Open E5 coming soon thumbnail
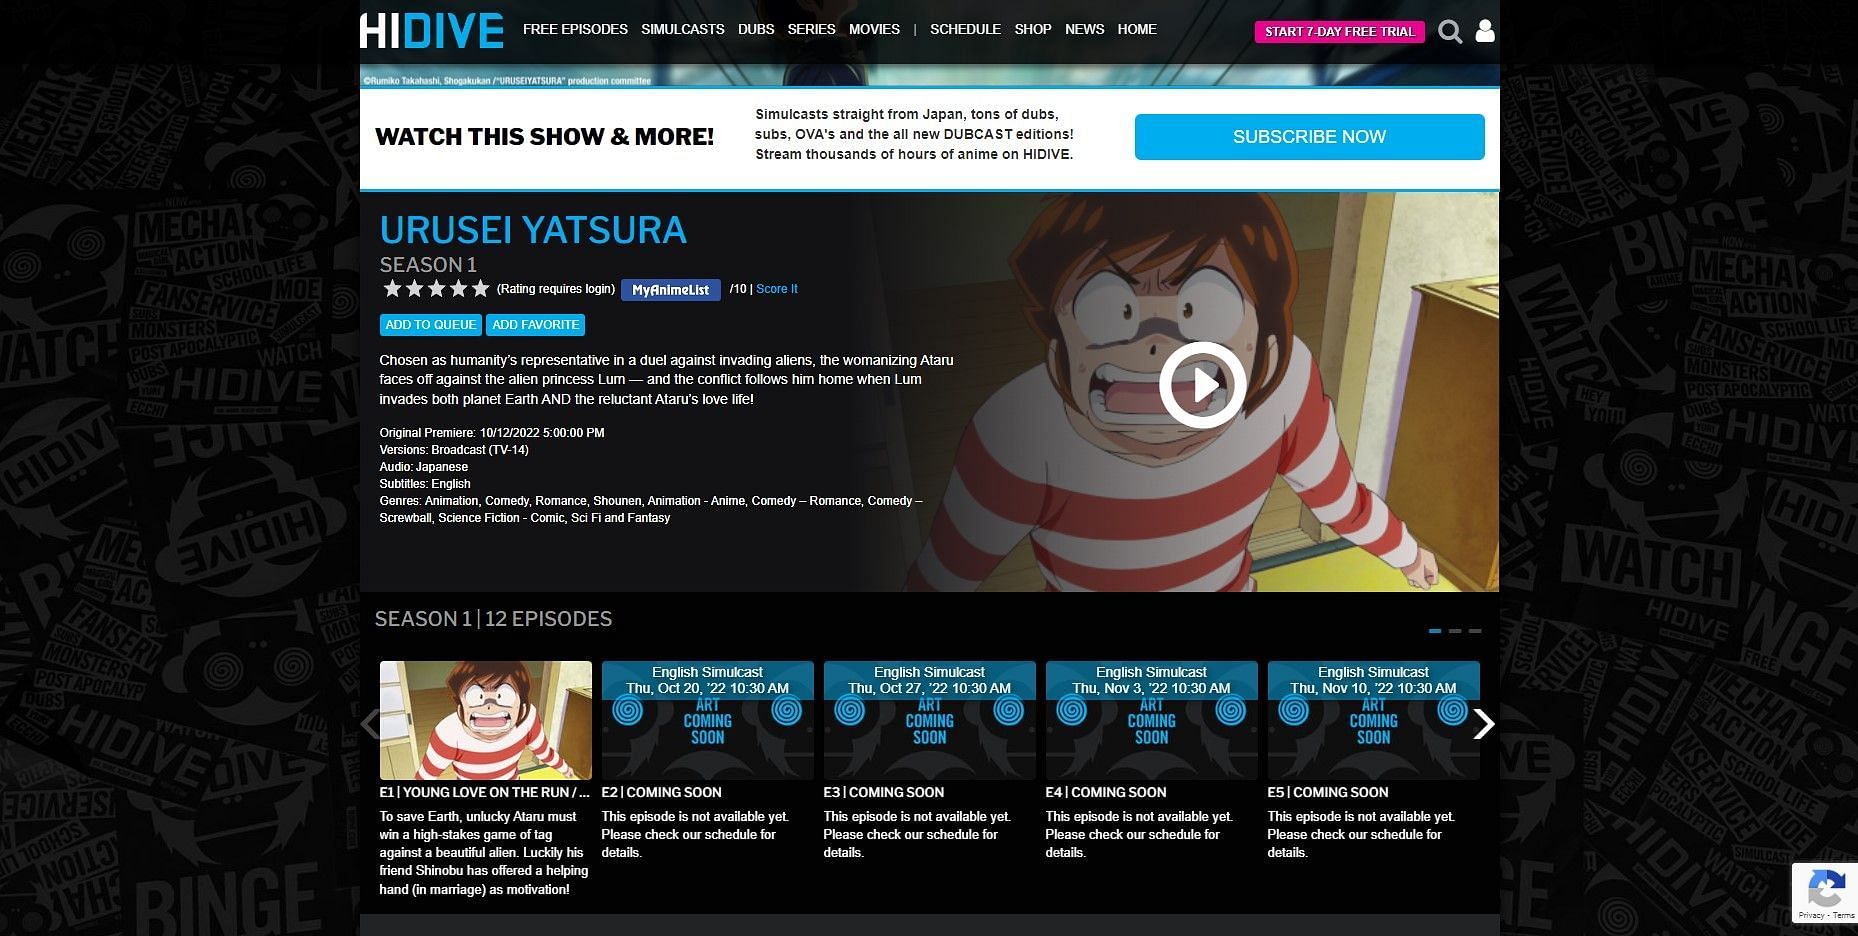The image size is (1858, 936). (1374, 720)
